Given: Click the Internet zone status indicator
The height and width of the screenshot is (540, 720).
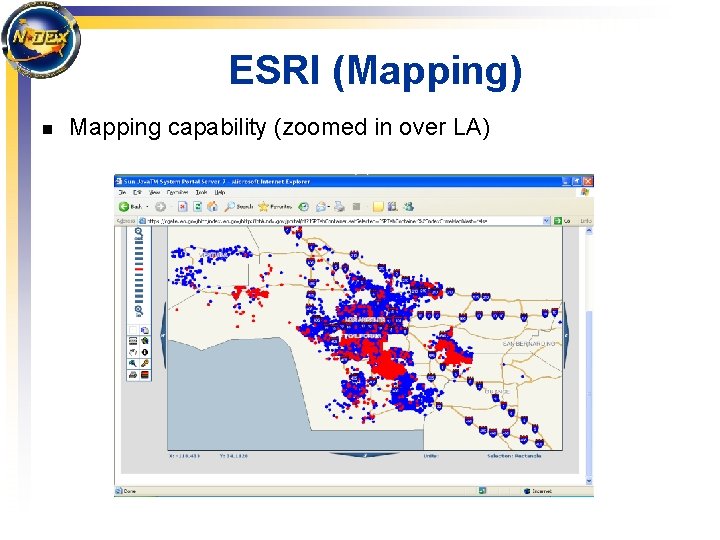Looking at the screenshot, I should tap(538, 491).
